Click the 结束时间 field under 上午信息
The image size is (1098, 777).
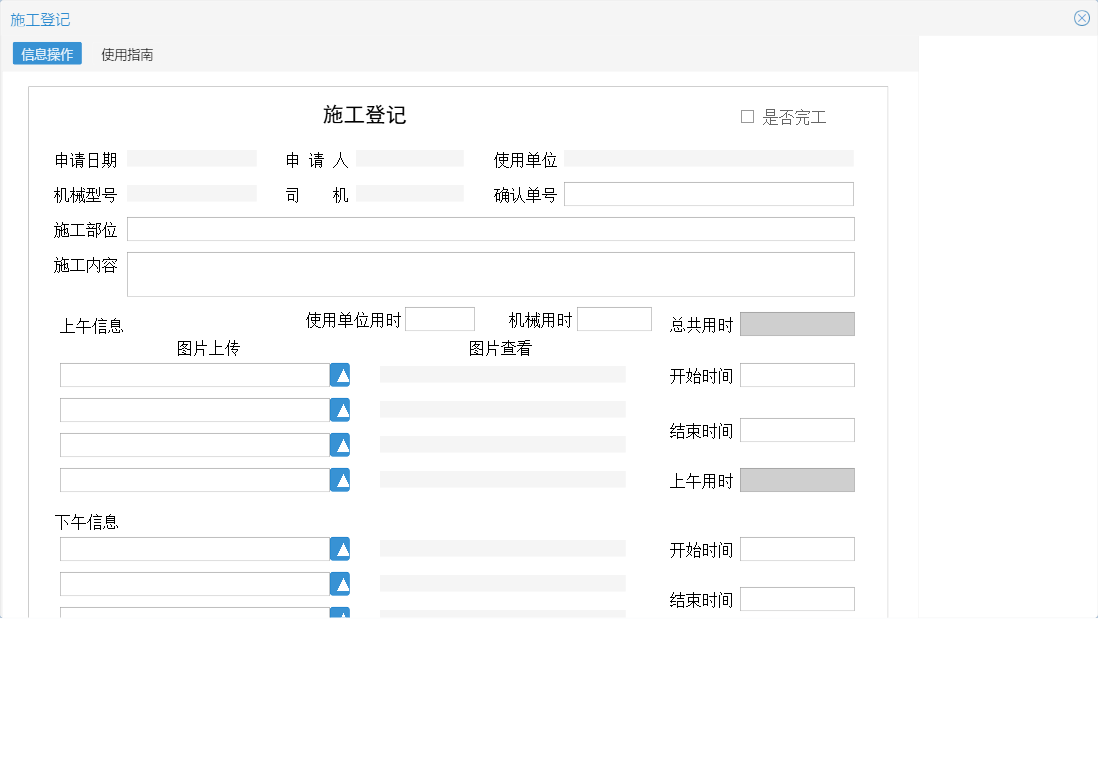[x=797, y=429]
